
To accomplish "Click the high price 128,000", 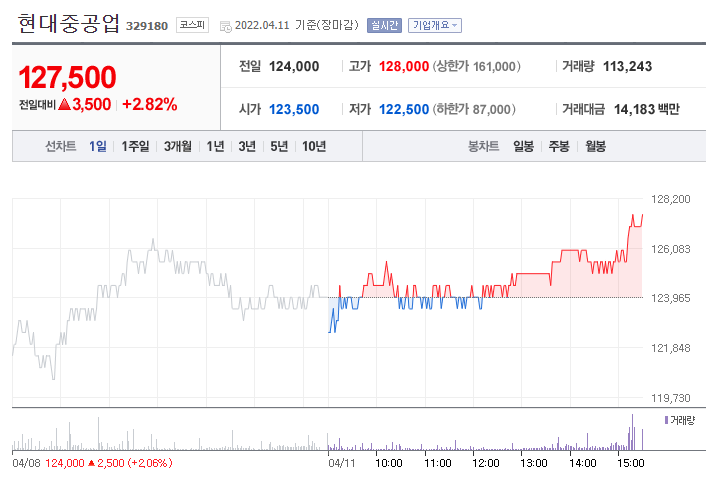I will [404, 67].
